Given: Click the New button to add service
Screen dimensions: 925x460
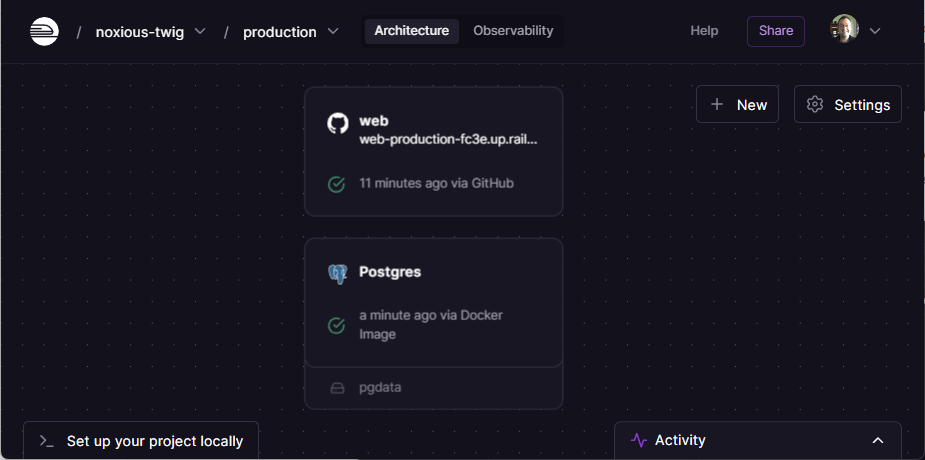Looking at the screenshot, I should 738,105.
